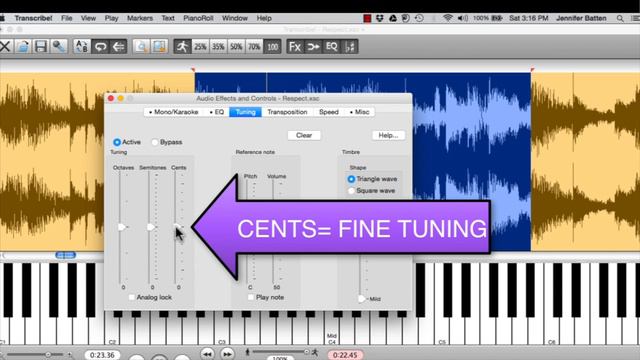Click the red recording indicator in menu bar

coord(367,18)
